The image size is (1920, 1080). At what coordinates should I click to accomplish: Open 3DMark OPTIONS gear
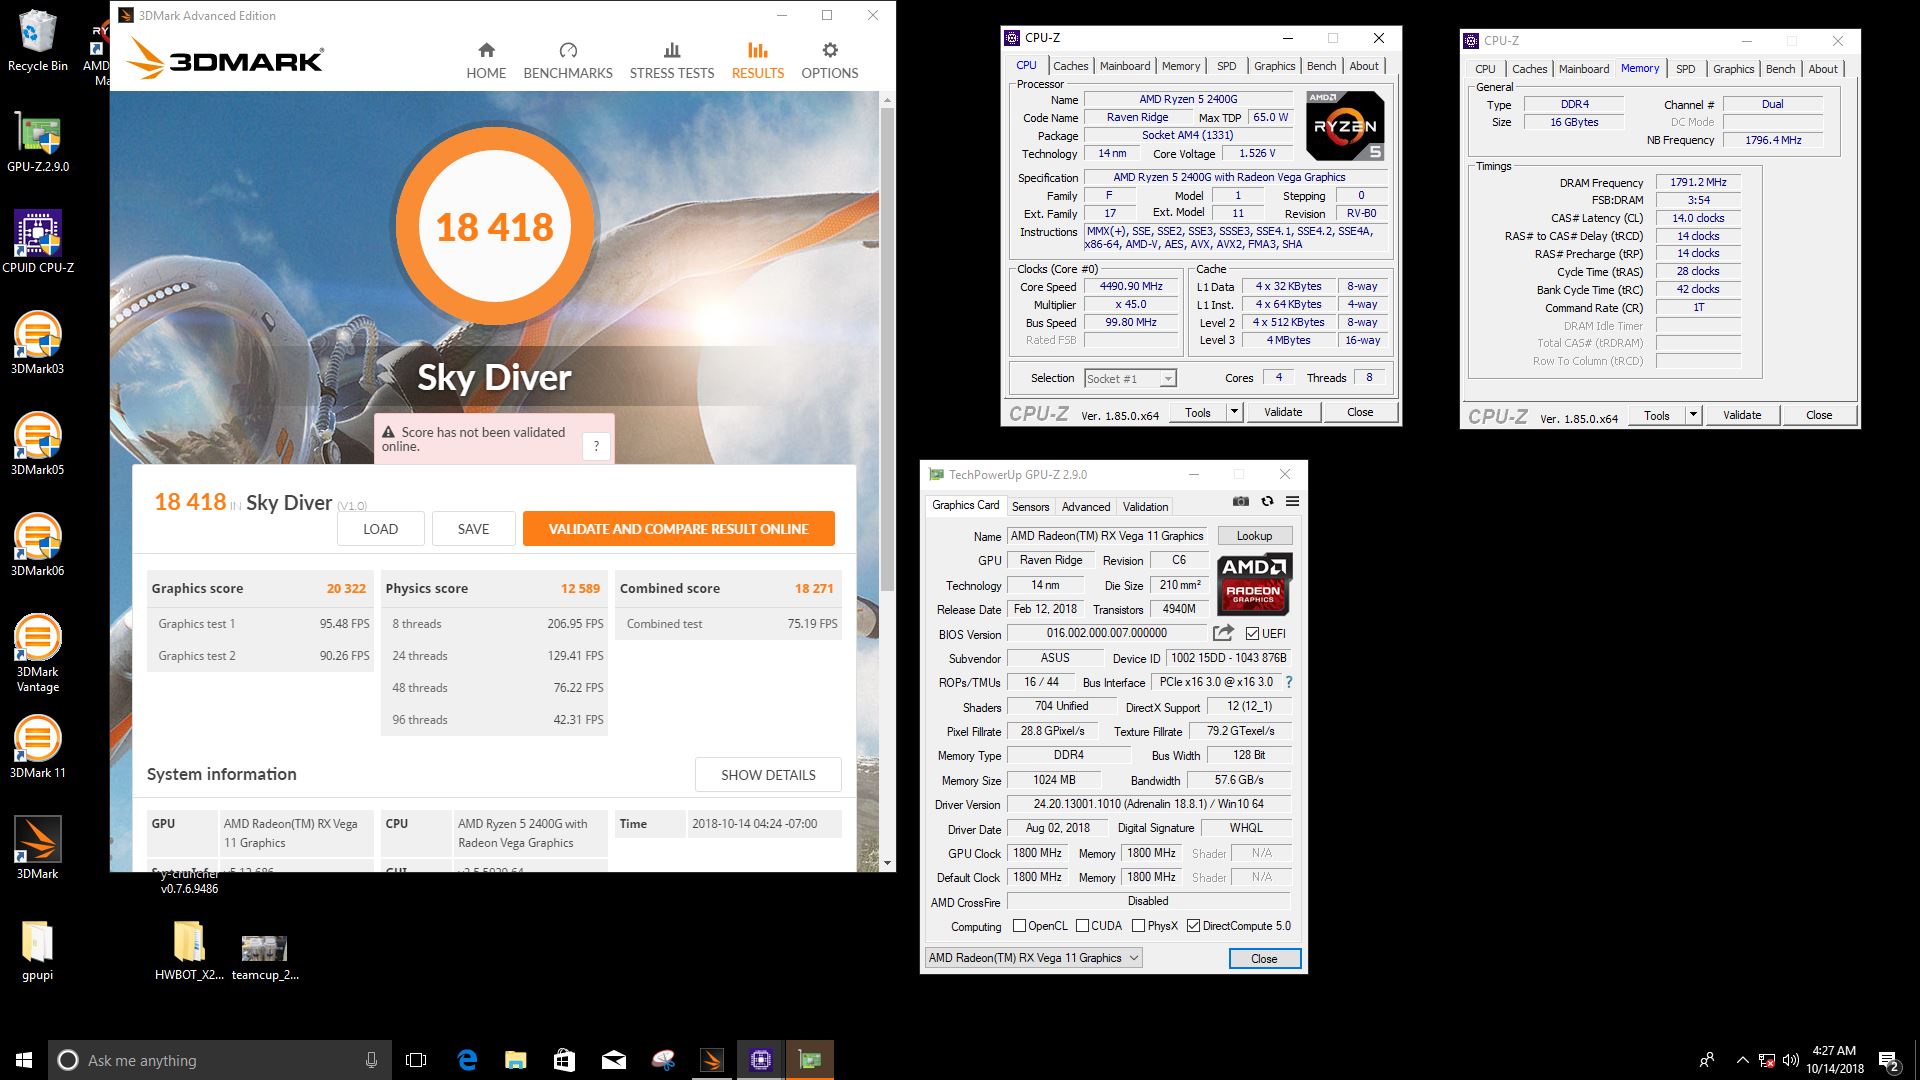pos(830,60)
